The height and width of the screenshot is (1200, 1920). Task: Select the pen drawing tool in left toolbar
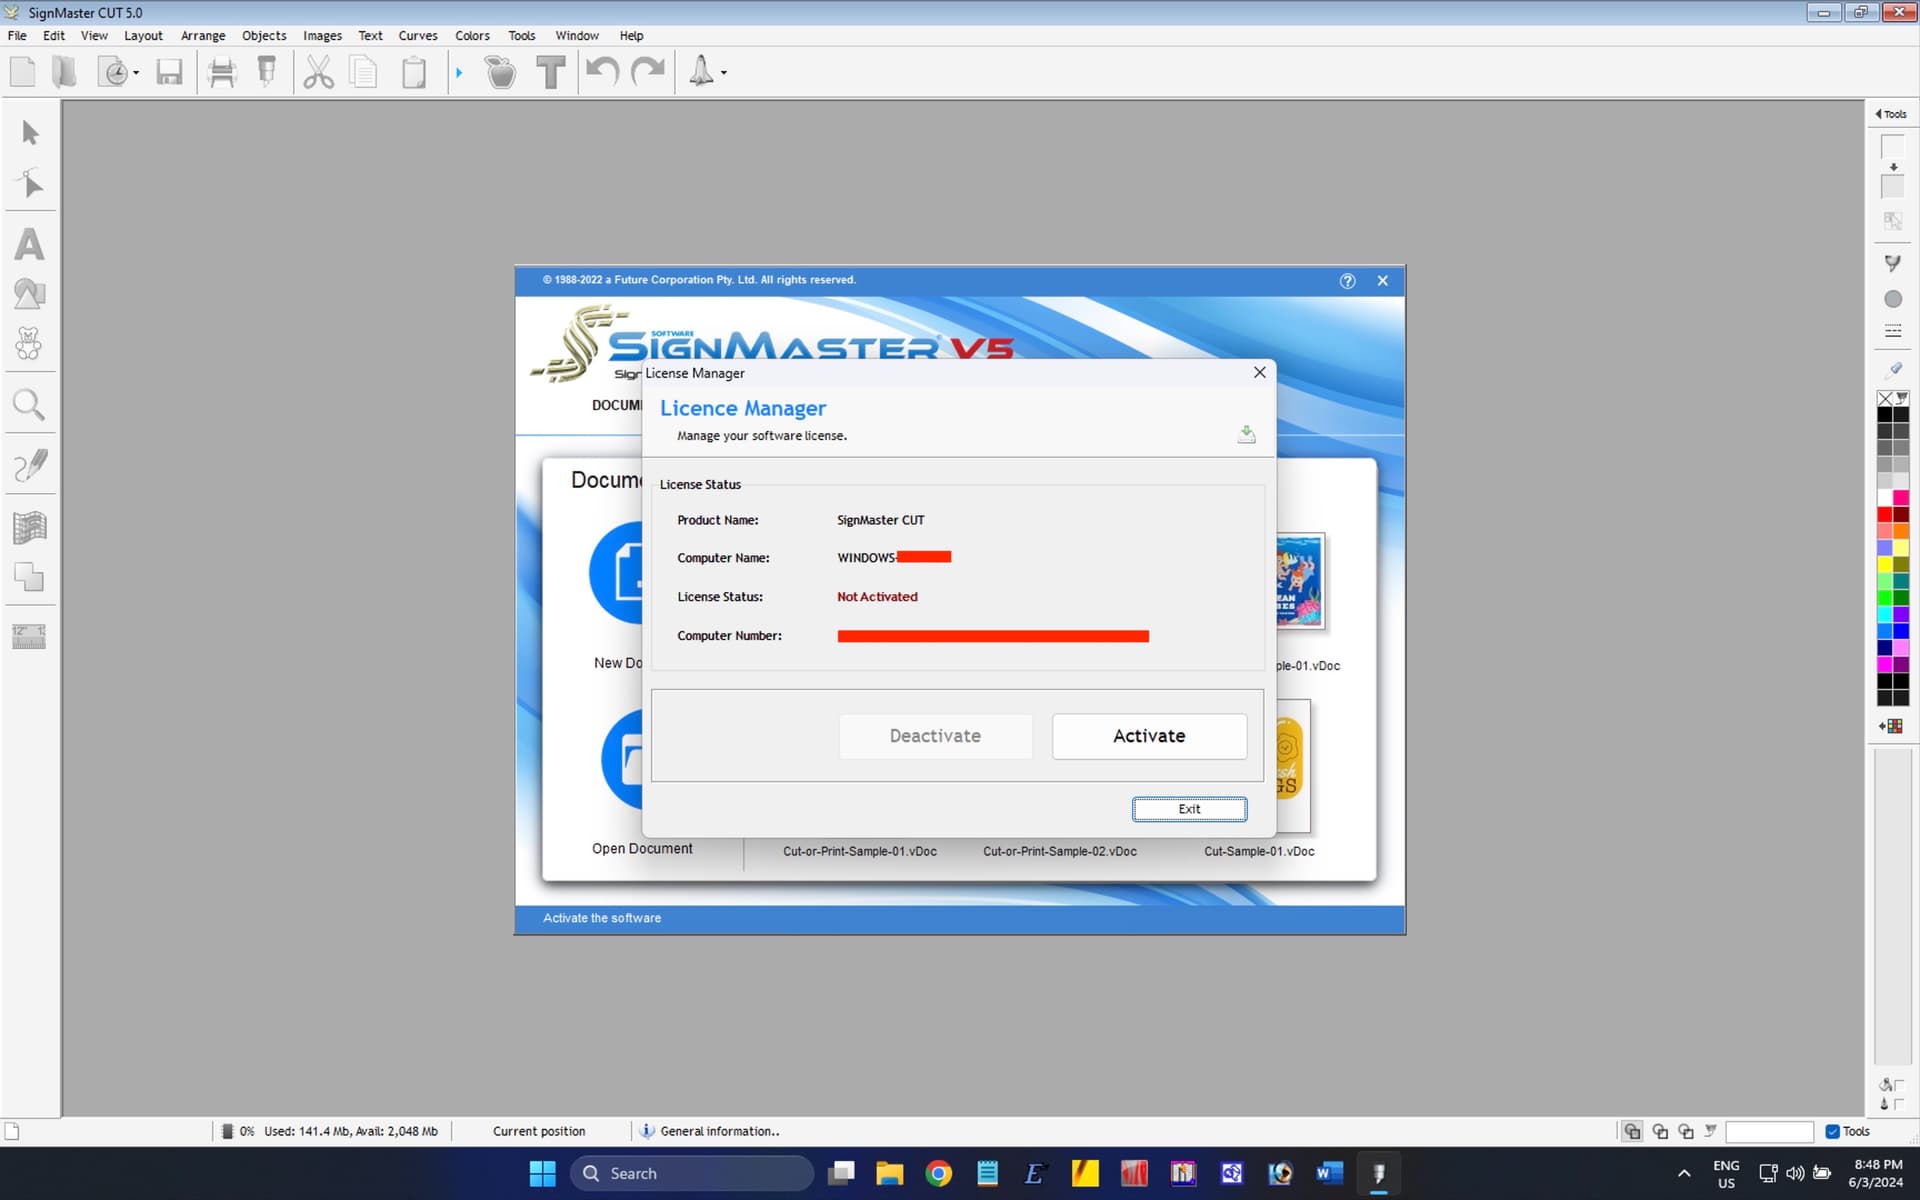(30, 465)
